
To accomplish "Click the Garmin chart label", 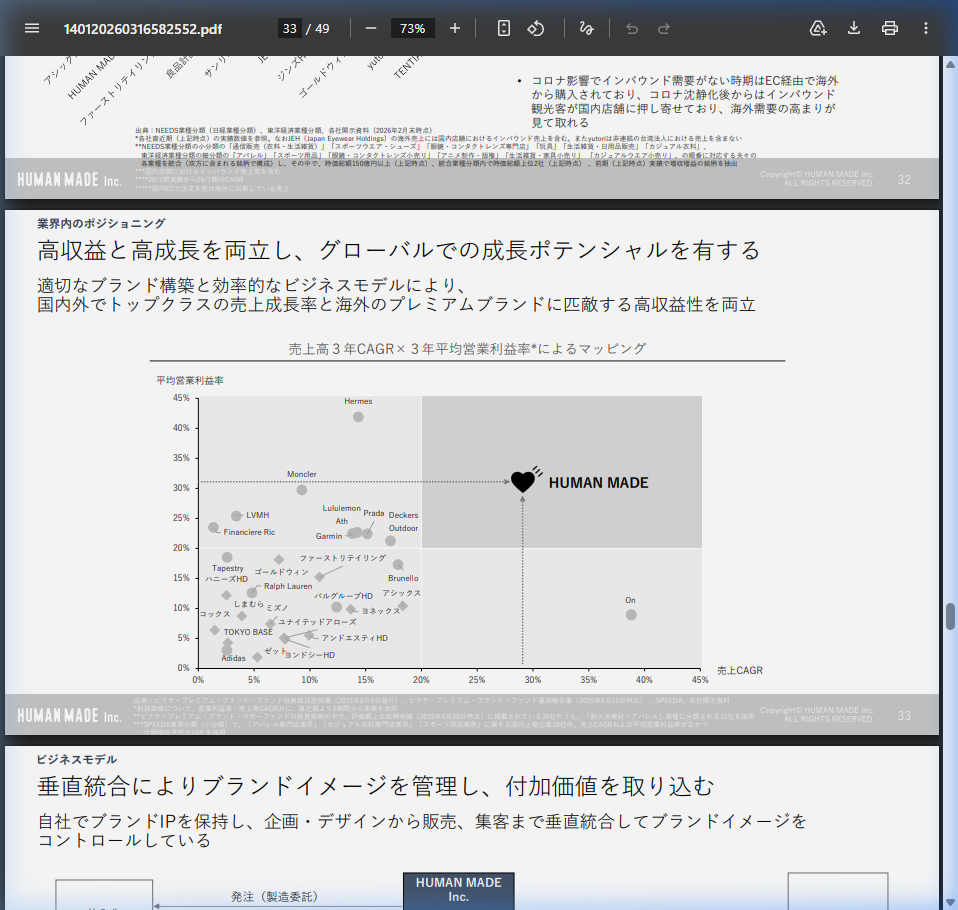I will (x=329, y=536).
